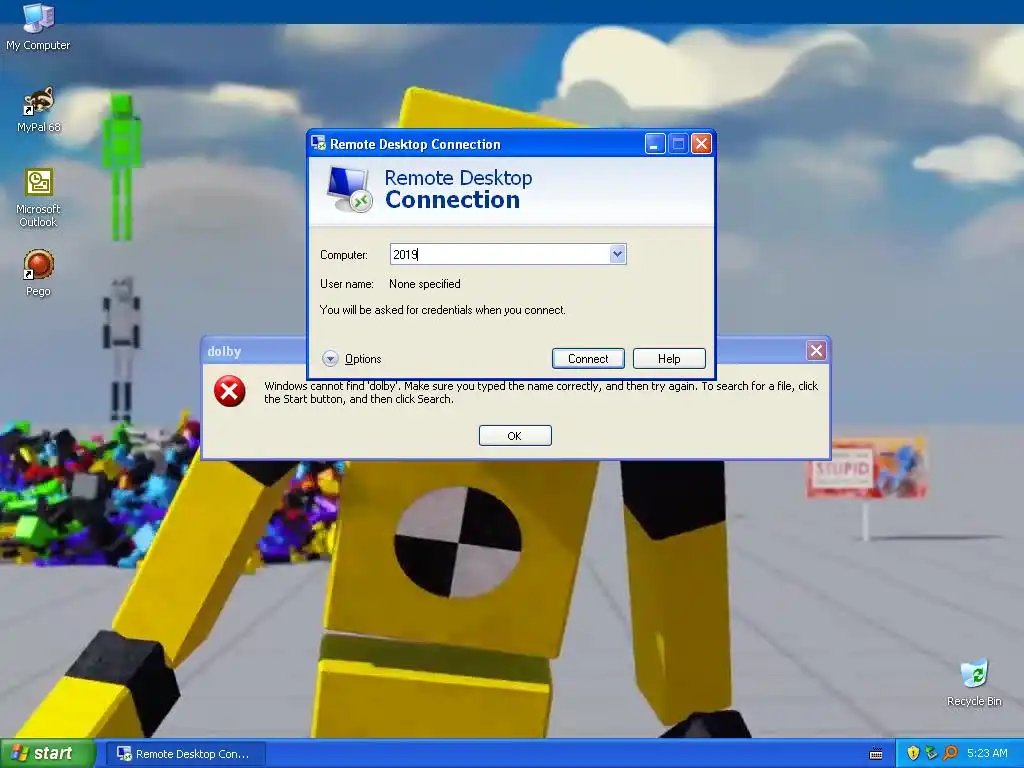Select the MyPal 68 desktop shortcut
The image size is (1024, 768).
tap(39, 110)
